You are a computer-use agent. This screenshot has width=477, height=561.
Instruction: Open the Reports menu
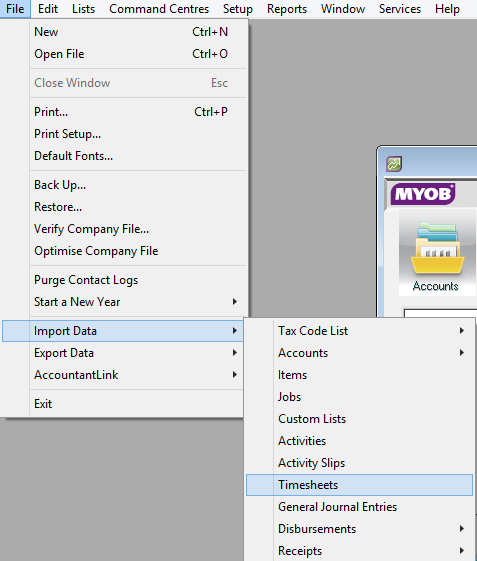tap(287, 9)
